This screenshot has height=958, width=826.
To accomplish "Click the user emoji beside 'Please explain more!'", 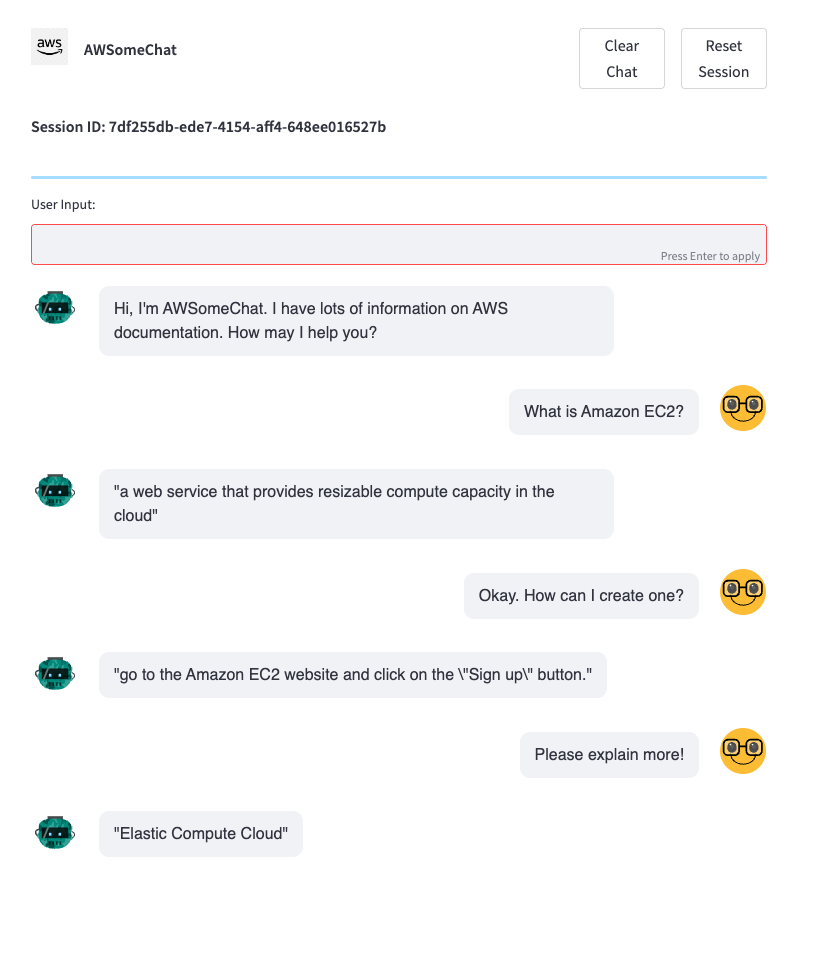I will (x=742, y=751).
